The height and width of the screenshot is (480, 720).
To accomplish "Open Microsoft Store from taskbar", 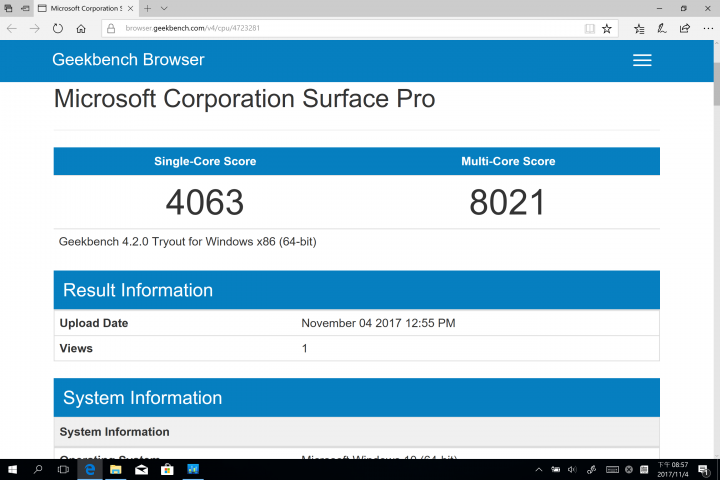I will point(167,469).
